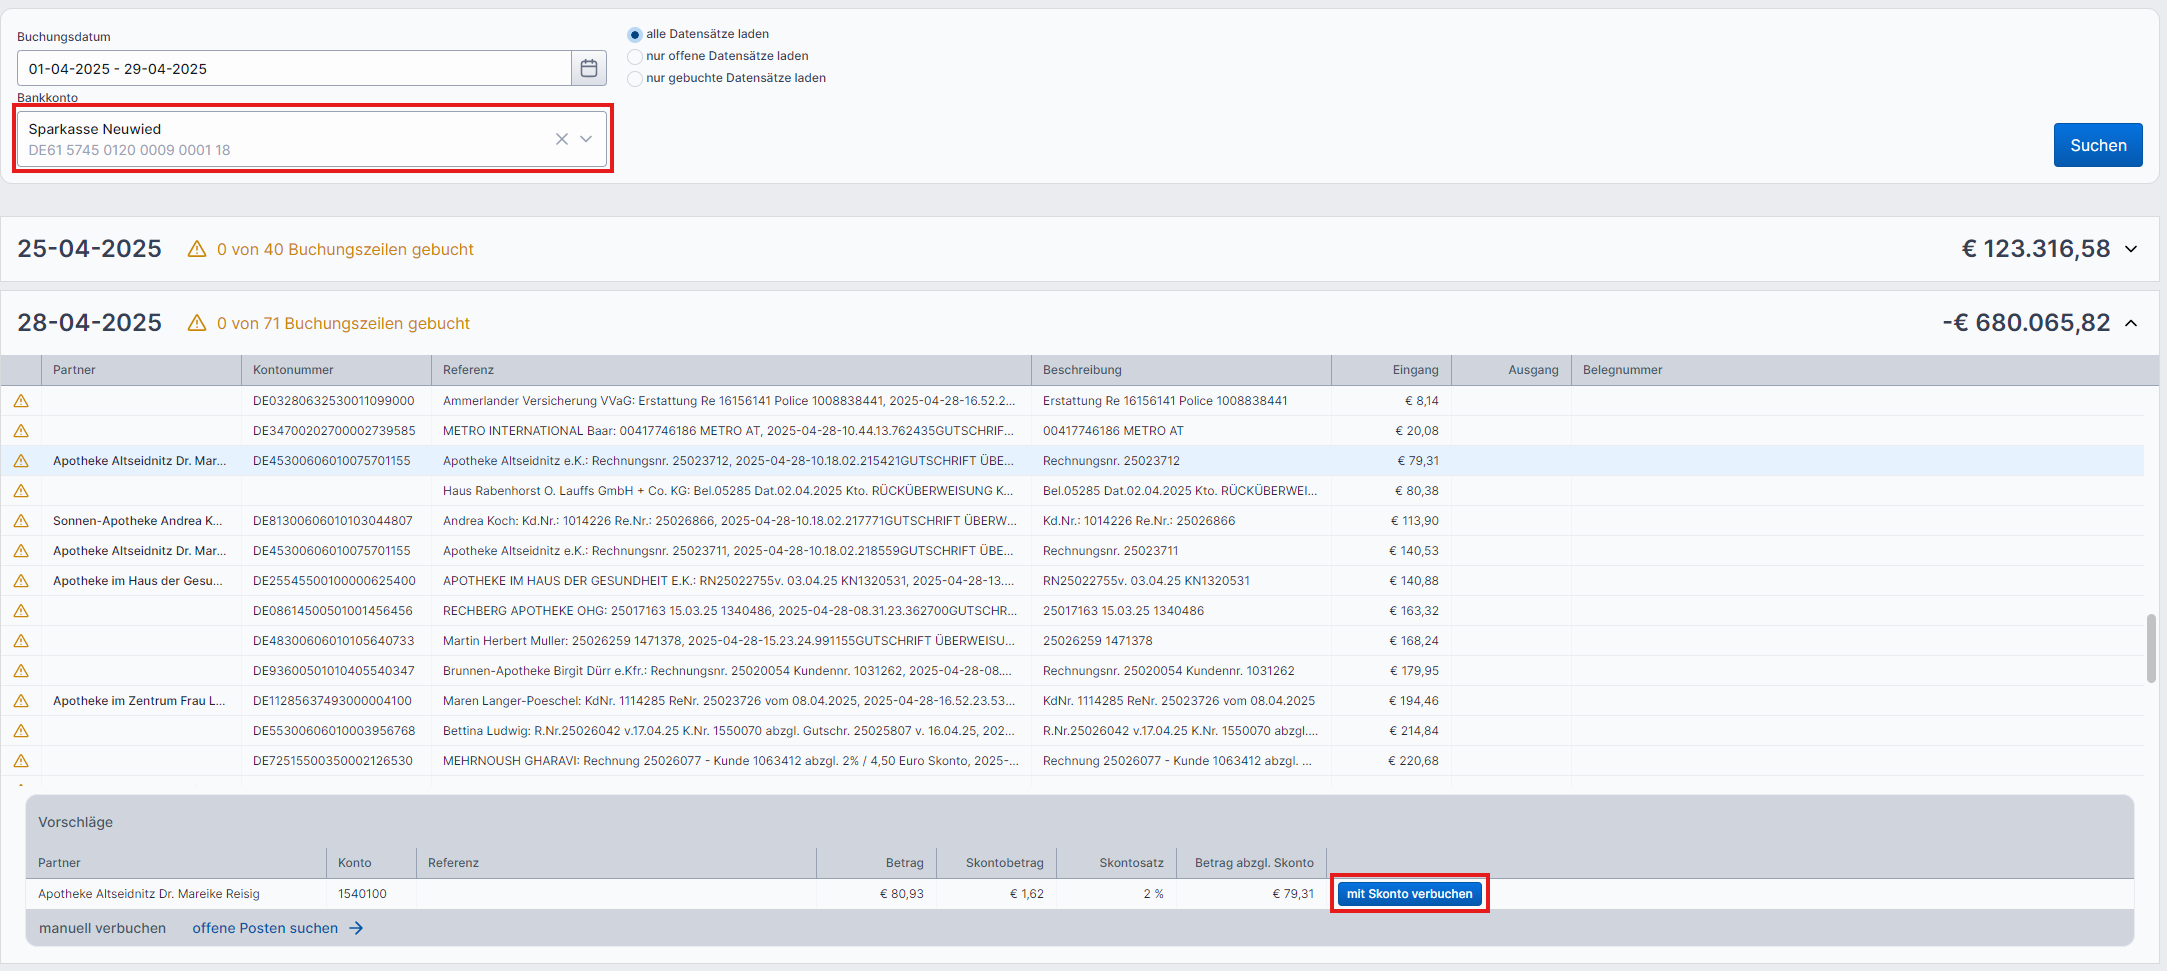Open the Buchungsdatum calendar picker
The image size is (2167, 971).
589,68
